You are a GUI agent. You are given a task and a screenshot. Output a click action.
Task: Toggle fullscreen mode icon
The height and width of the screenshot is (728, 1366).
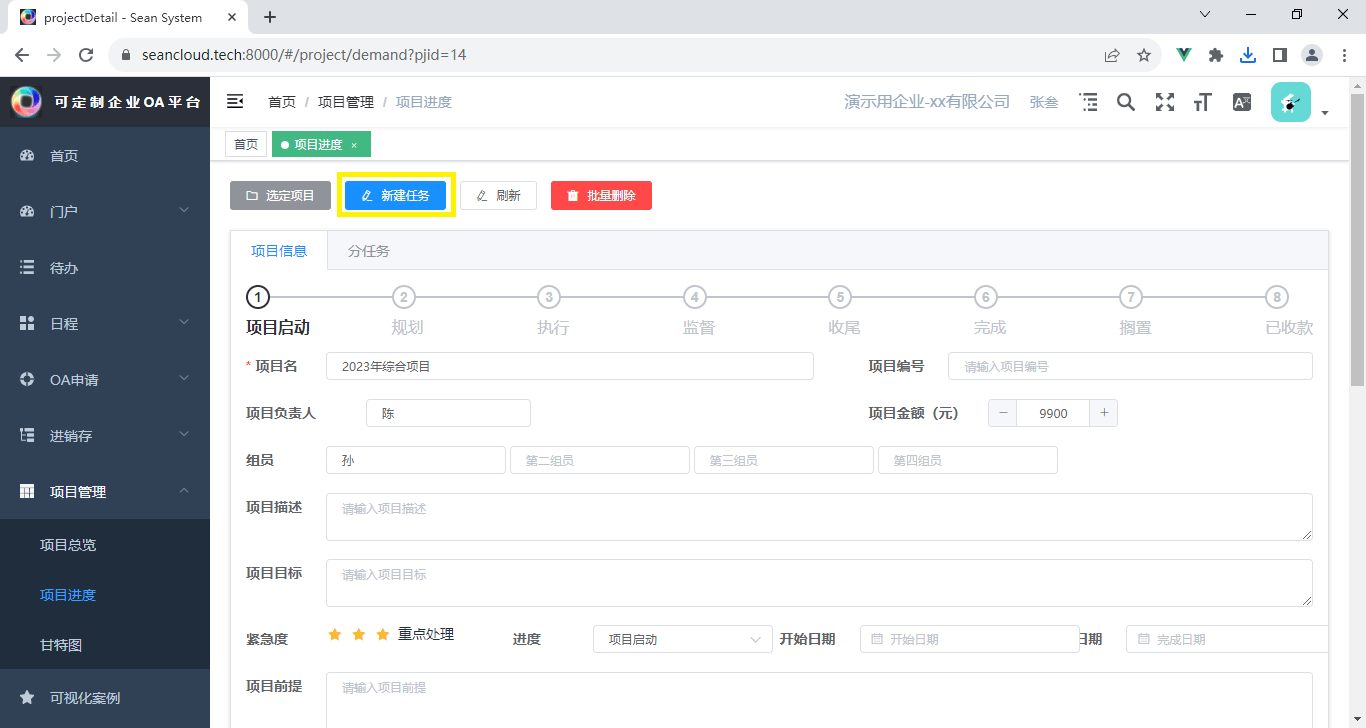pos(1164,102)
